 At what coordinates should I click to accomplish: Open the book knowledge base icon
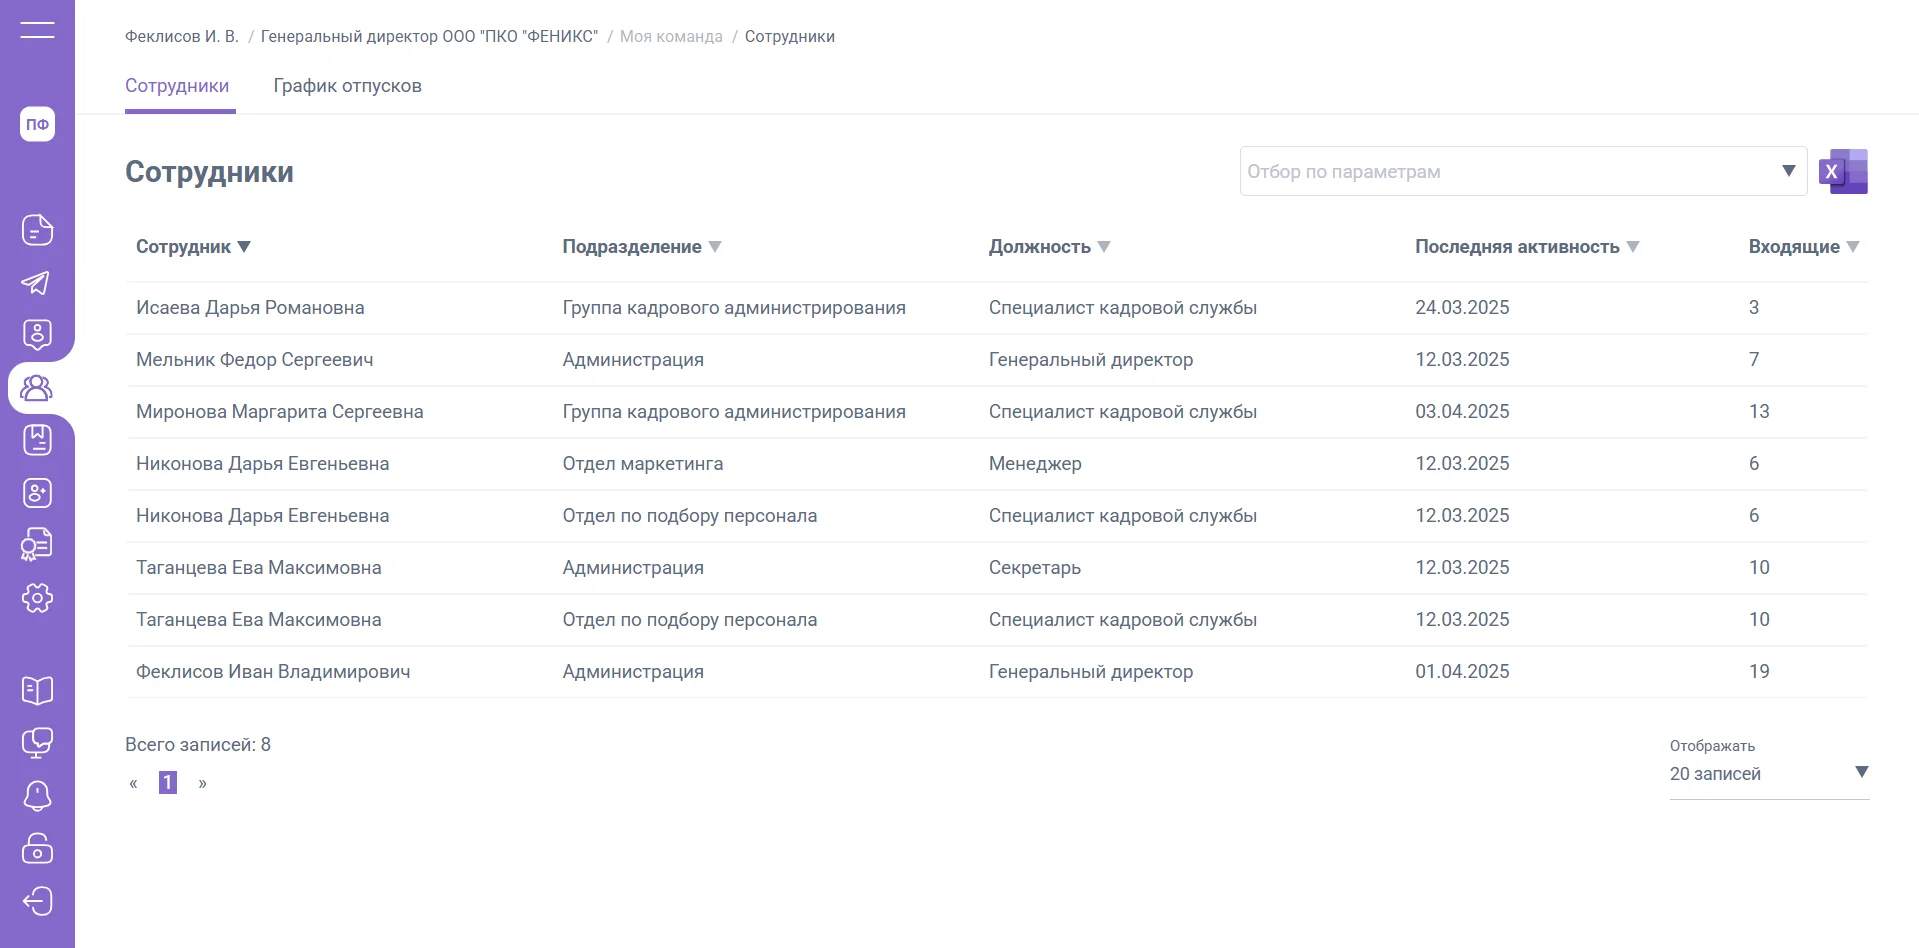pos(37,690)
